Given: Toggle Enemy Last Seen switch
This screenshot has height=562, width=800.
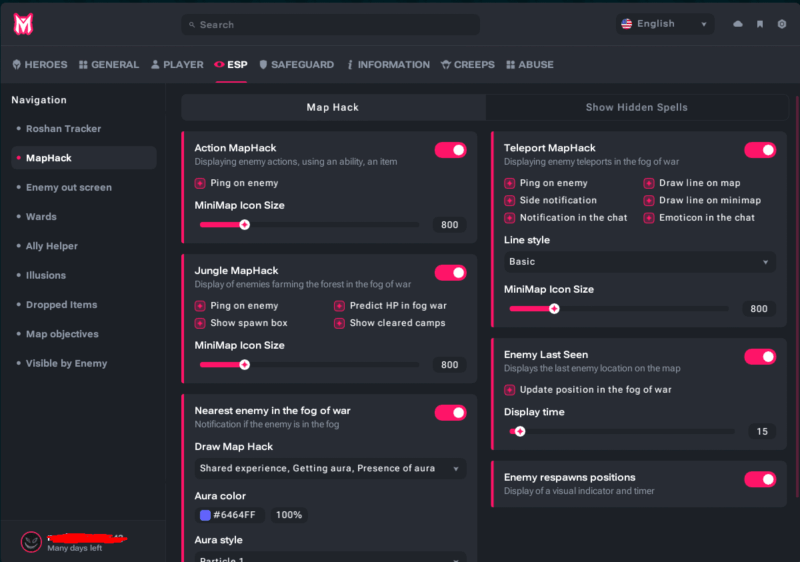Looking at the screenshot, I should point(760,356).
